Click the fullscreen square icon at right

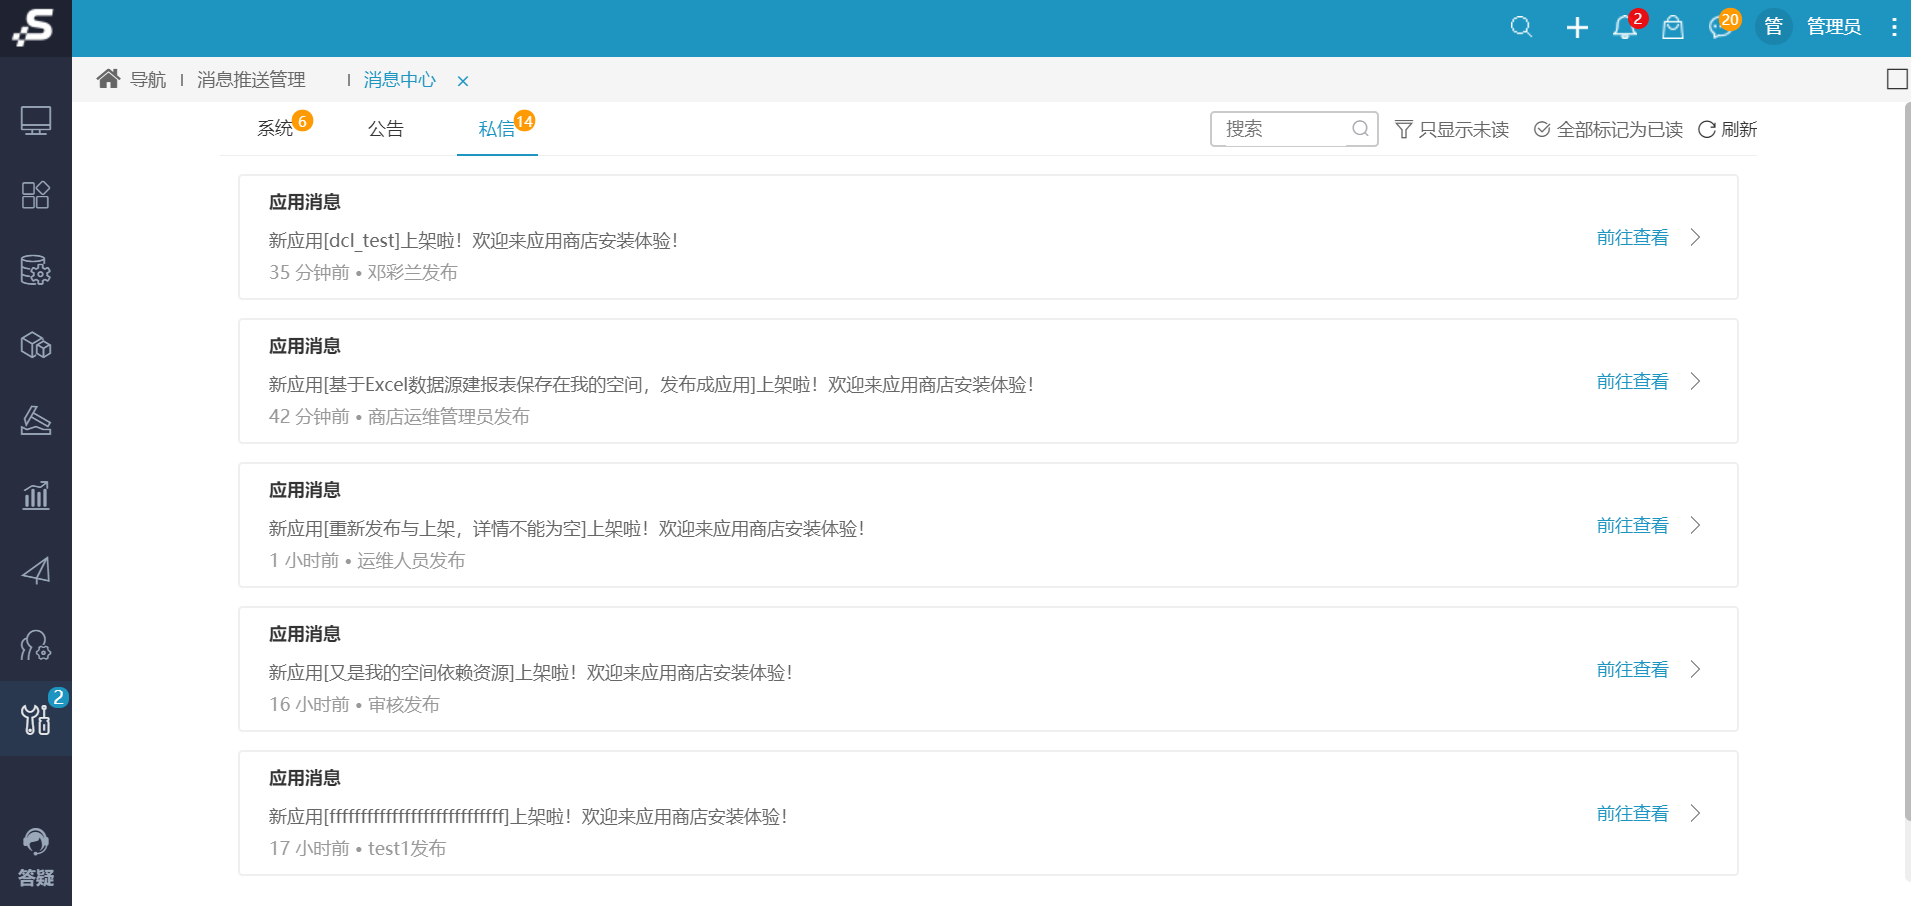click(x=1896, y=79)
